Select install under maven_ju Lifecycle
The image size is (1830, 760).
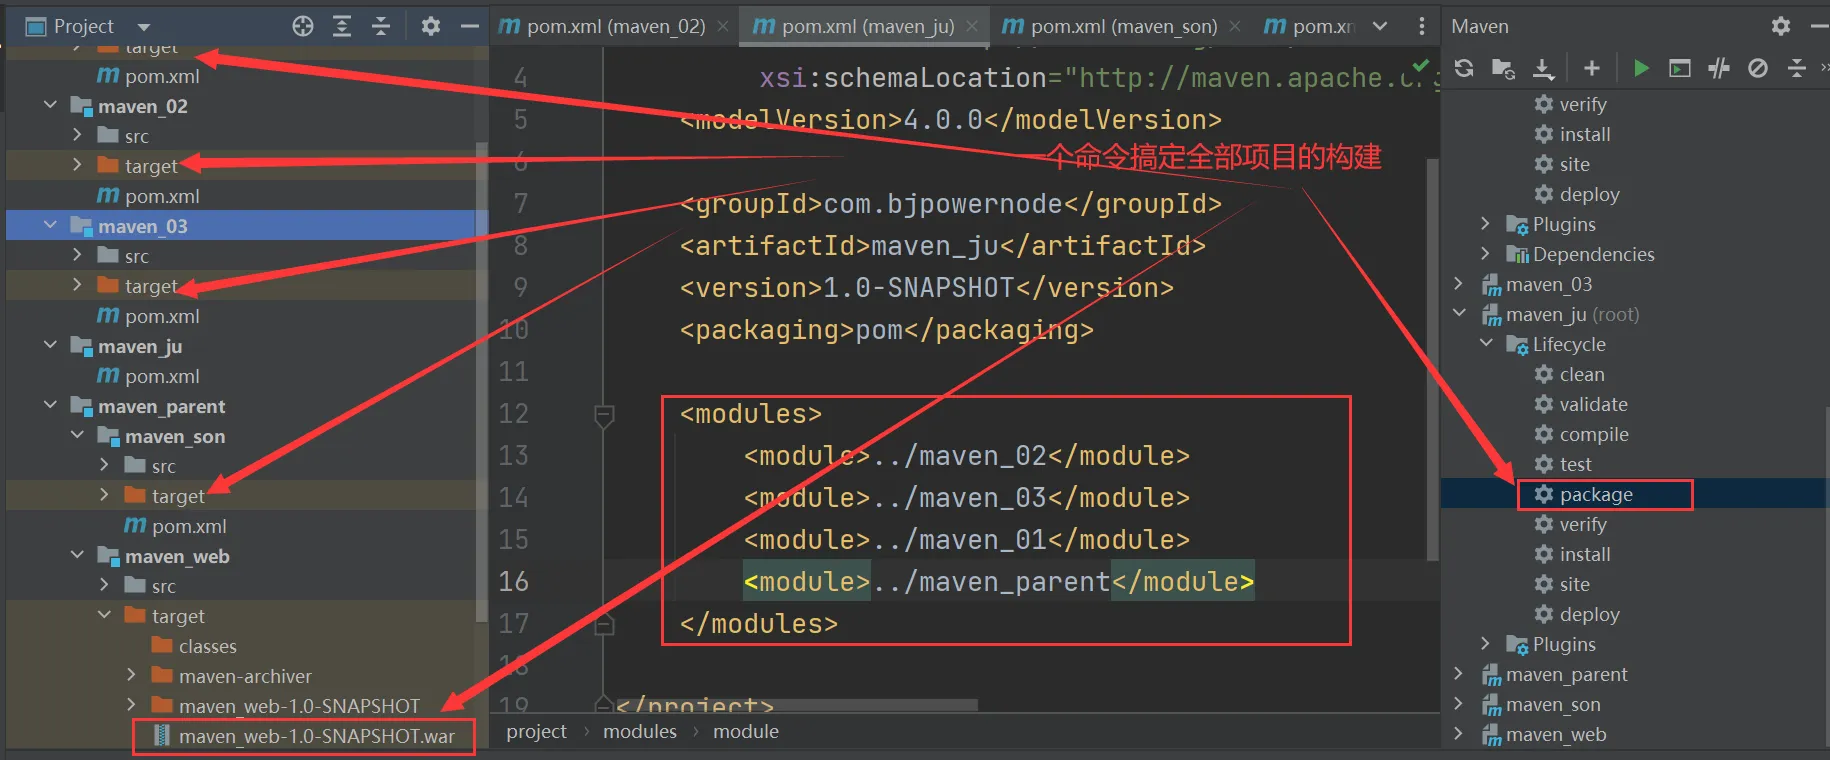click(1585, 554)
